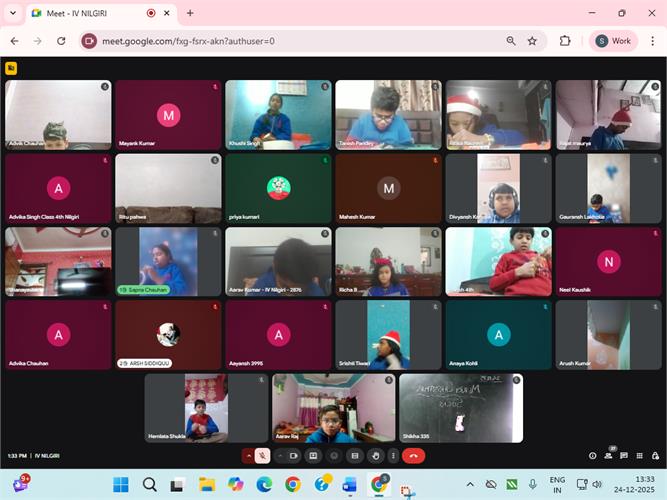Open the in-call chat panel

pyautogui.click(x=625, y=456)
